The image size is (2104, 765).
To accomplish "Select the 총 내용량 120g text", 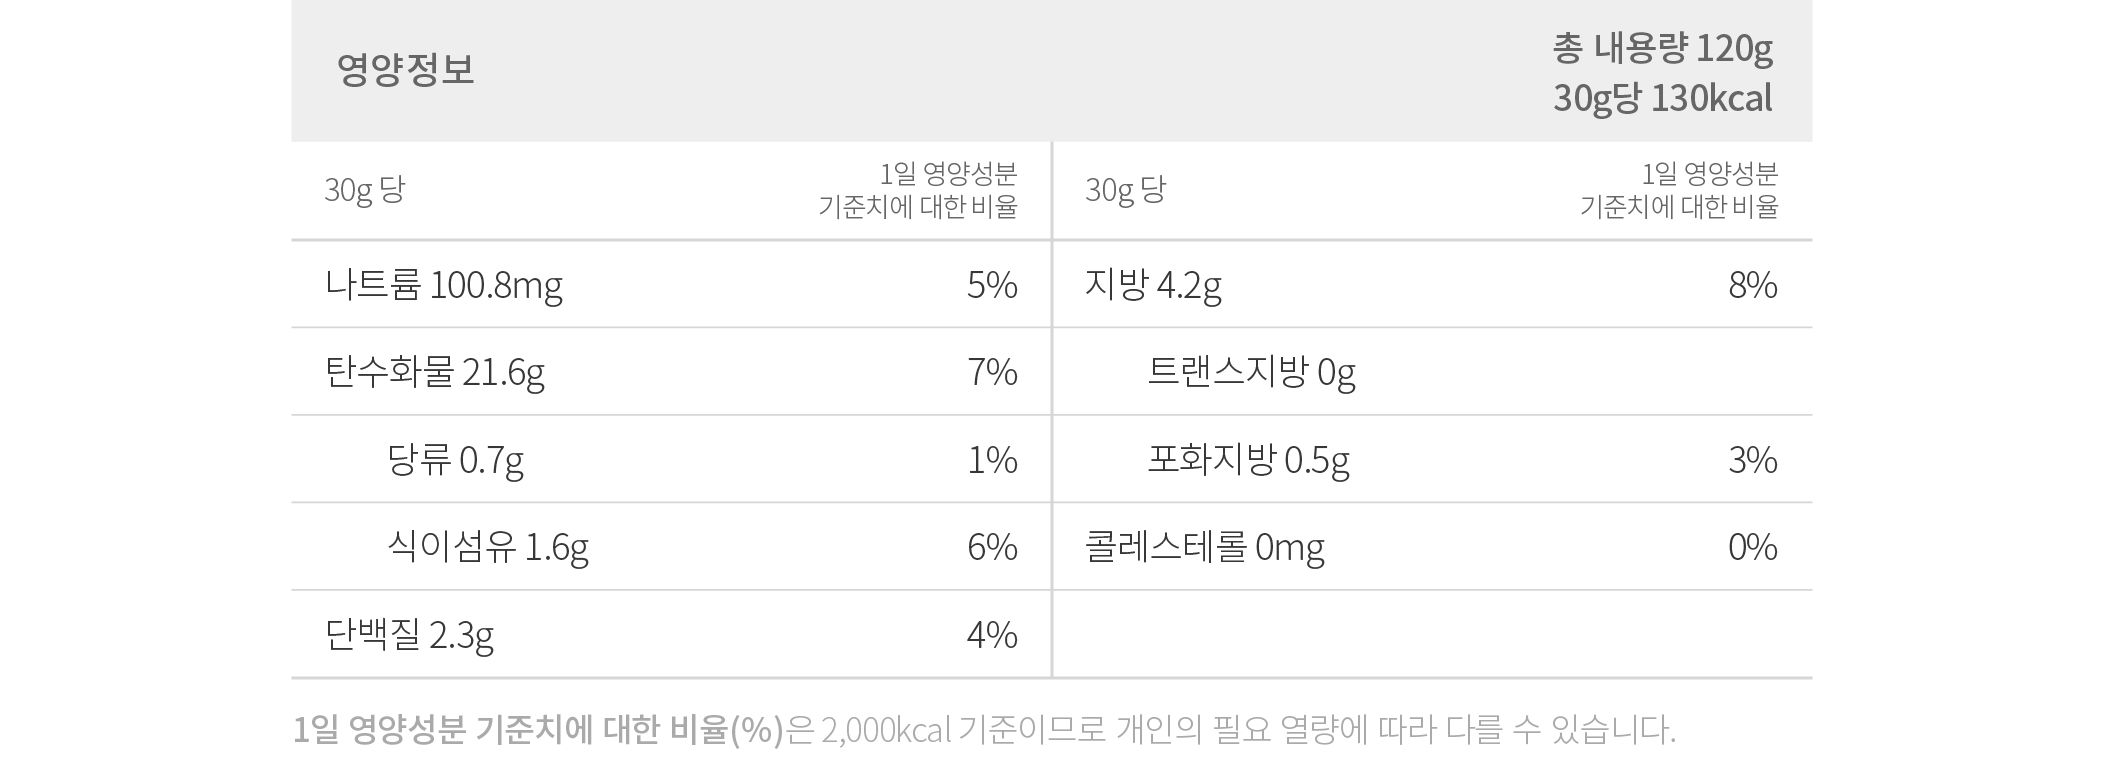I will pos(1662,48).
